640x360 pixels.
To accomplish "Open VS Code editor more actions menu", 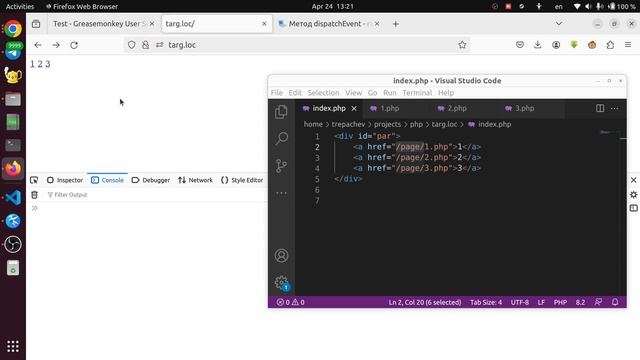I will click(615, 108).
